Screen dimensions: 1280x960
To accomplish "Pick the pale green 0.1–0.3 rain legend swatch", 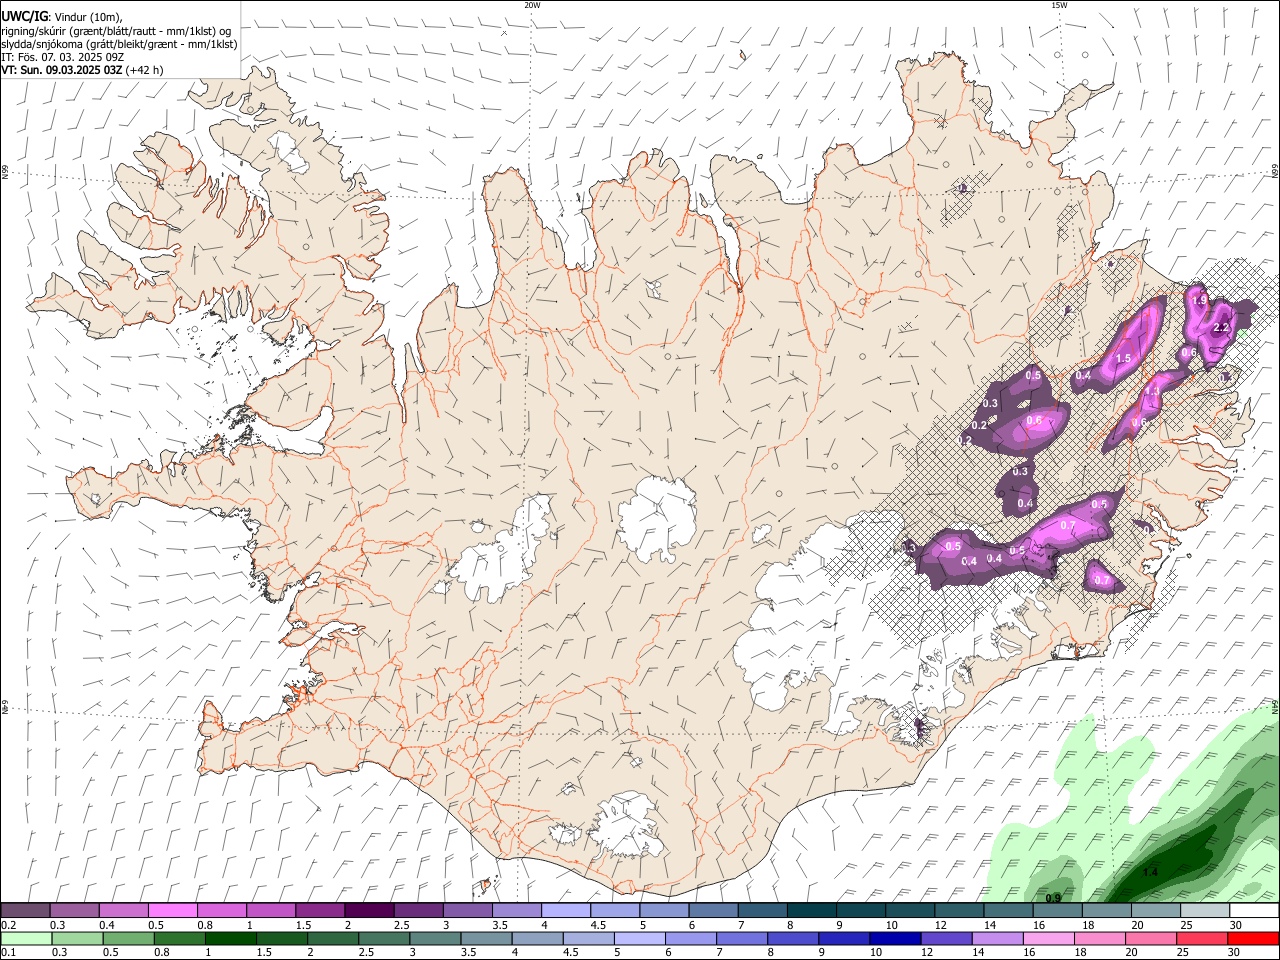I will tap(28, 938).
